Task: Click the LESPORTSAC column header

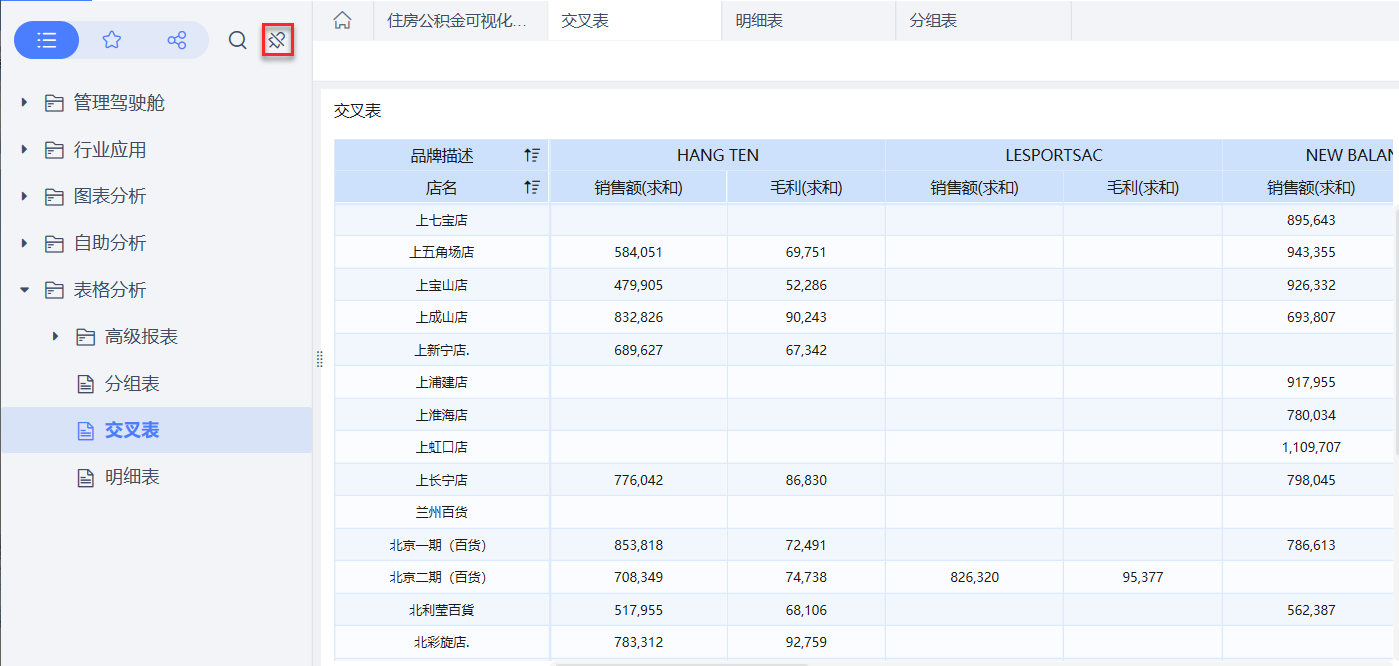Action: pyautogui.click(x=1053, y=155)
